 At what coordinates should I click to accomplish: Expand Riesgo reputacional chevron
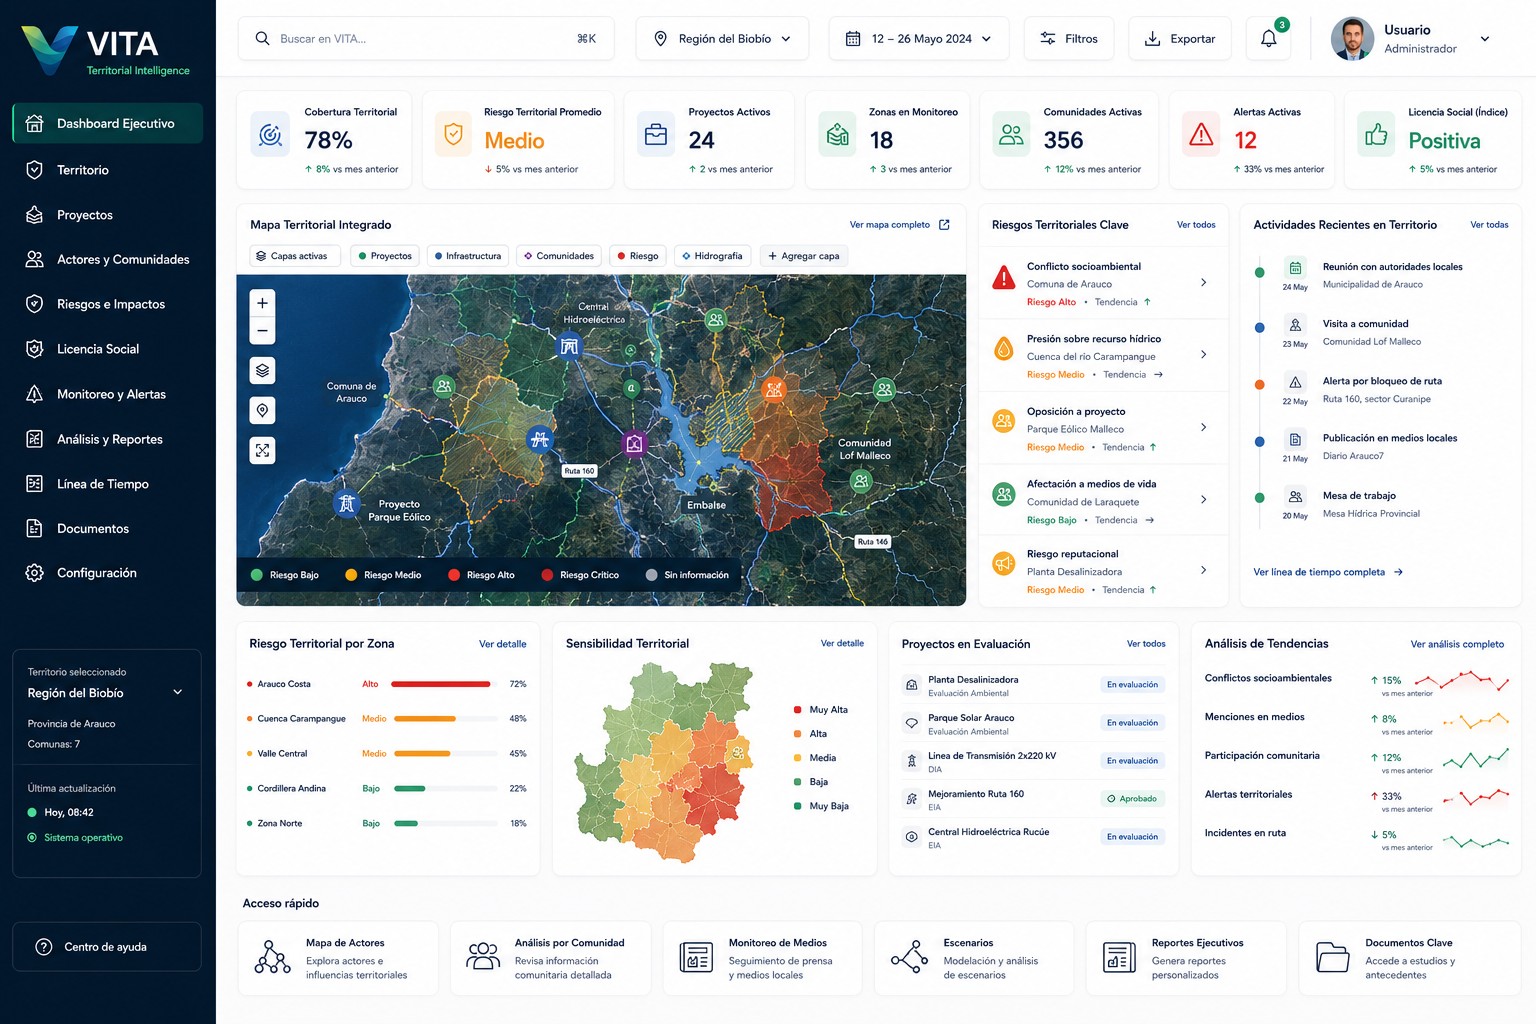[x=1203, y=570]
